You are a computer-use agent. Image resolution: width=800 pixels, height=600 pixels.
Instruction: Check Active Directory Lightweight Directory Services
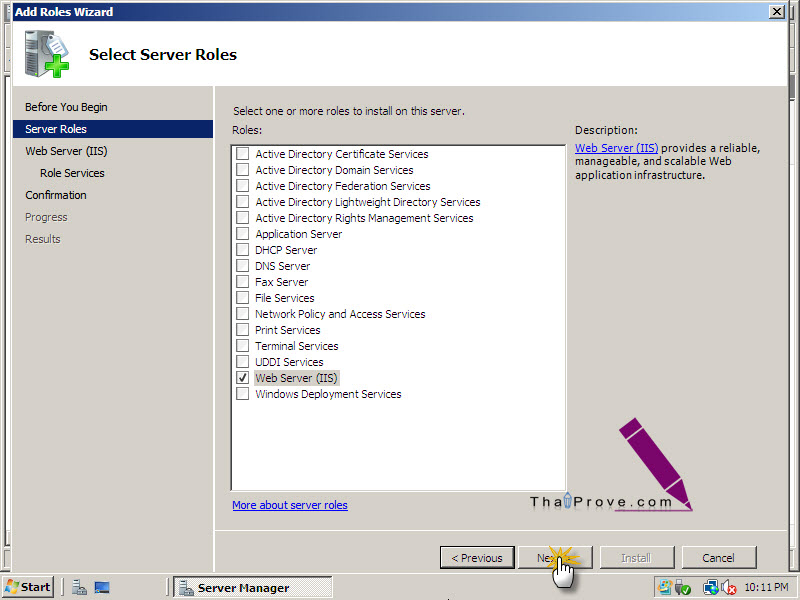click(x=243, y=202)
